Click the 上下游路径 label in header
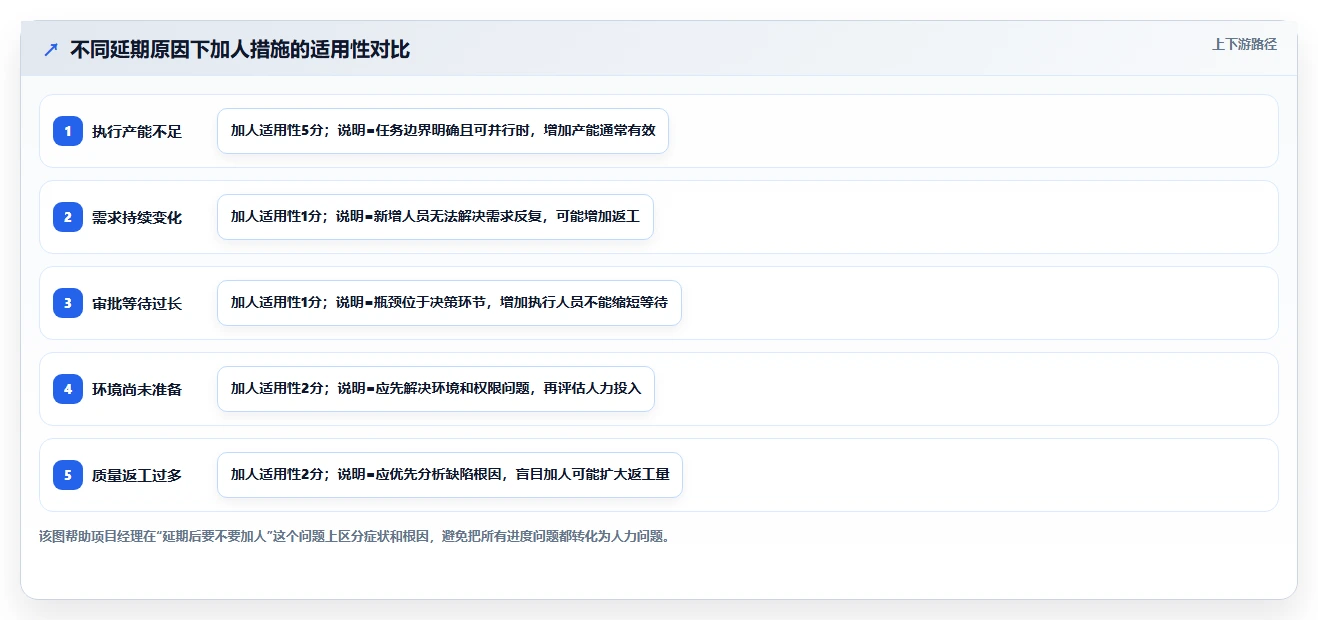 1244,44
